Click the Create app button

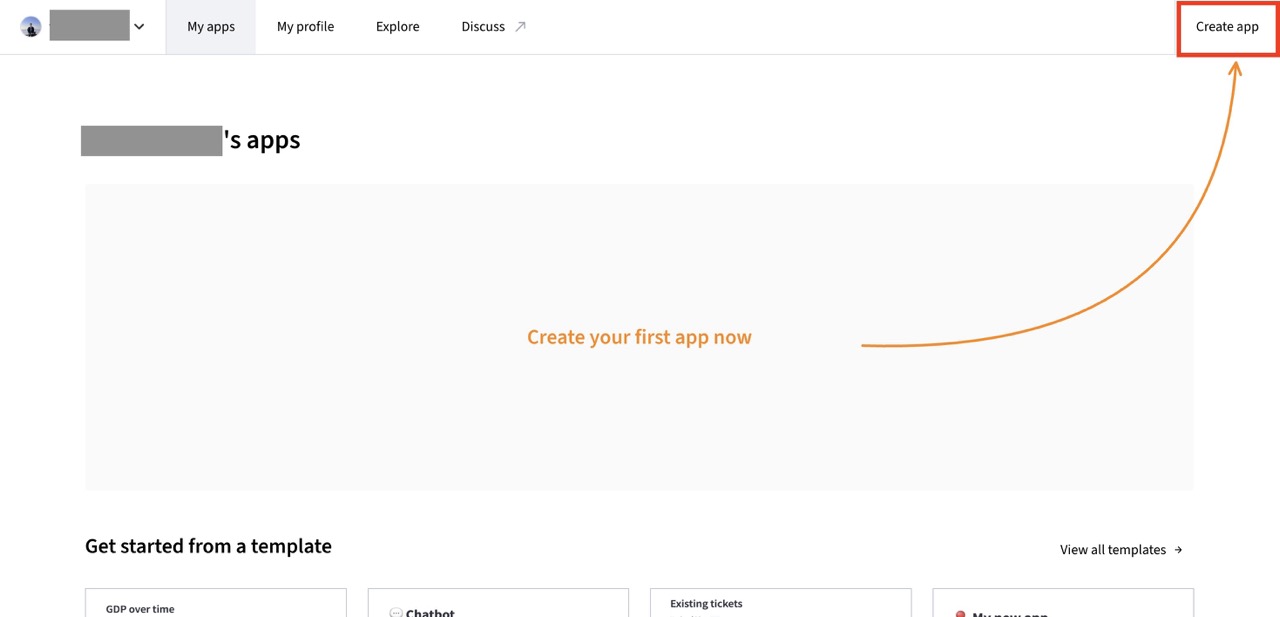tap(1227, 27)
